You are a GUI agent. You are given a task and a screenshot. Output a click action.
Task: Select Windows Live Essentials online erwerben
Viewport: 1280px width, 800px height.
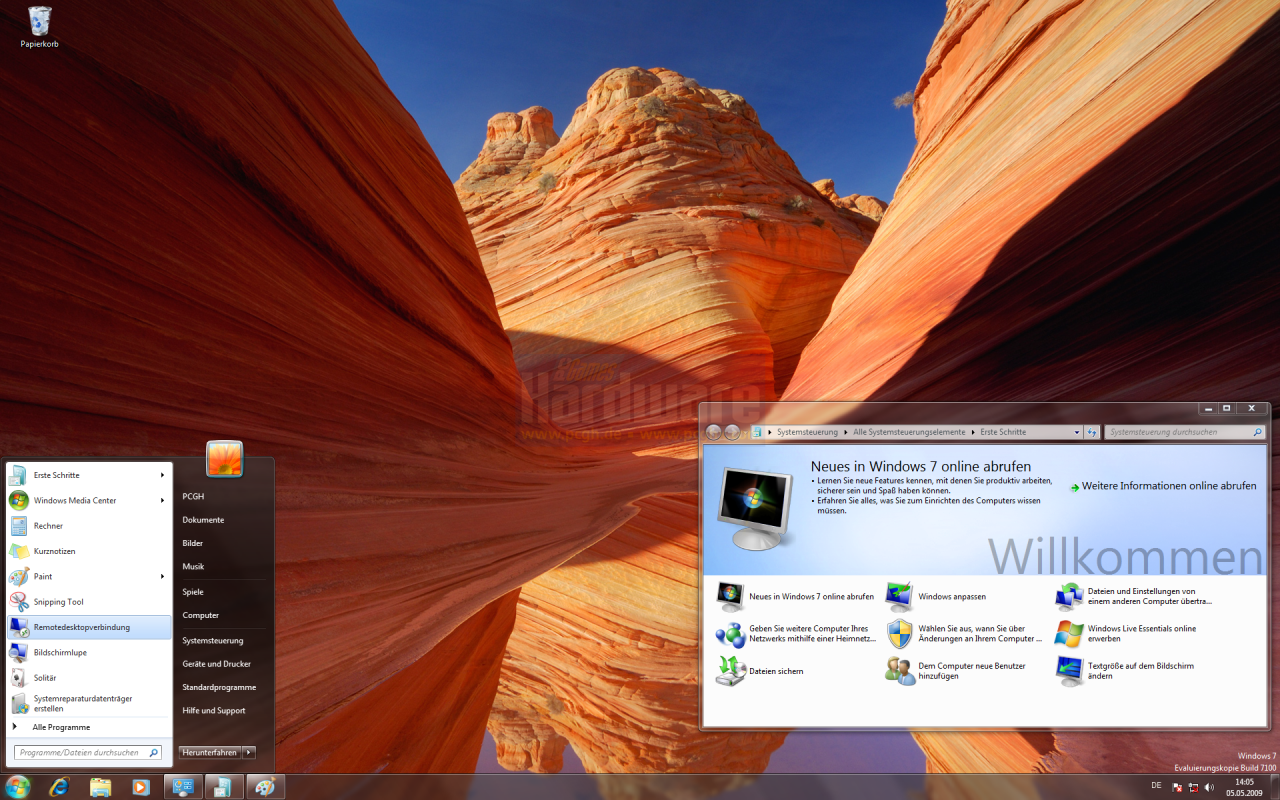pyautogui.click(x=1126, y=634)
